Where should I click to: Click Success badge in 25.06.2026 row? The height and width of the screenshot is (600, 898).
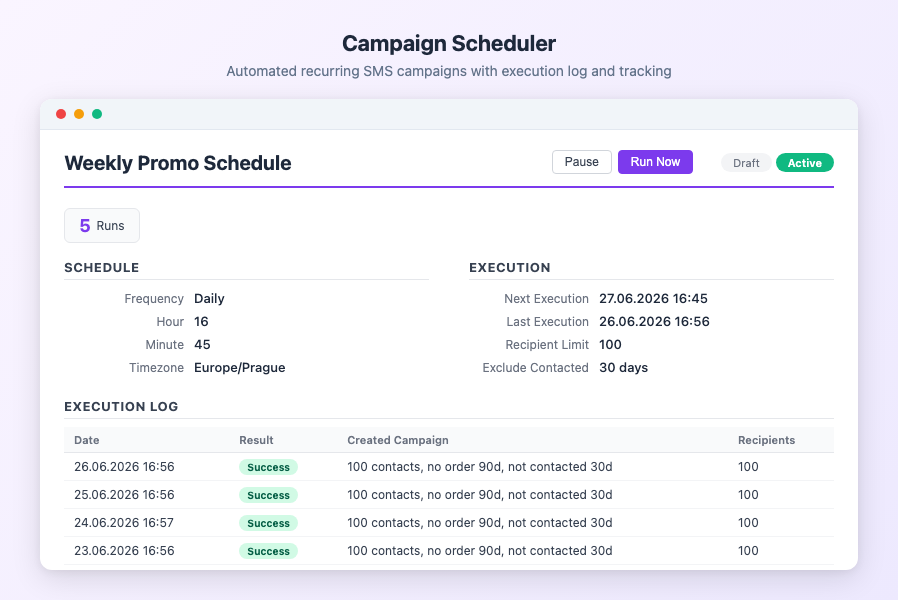point(268,495)
